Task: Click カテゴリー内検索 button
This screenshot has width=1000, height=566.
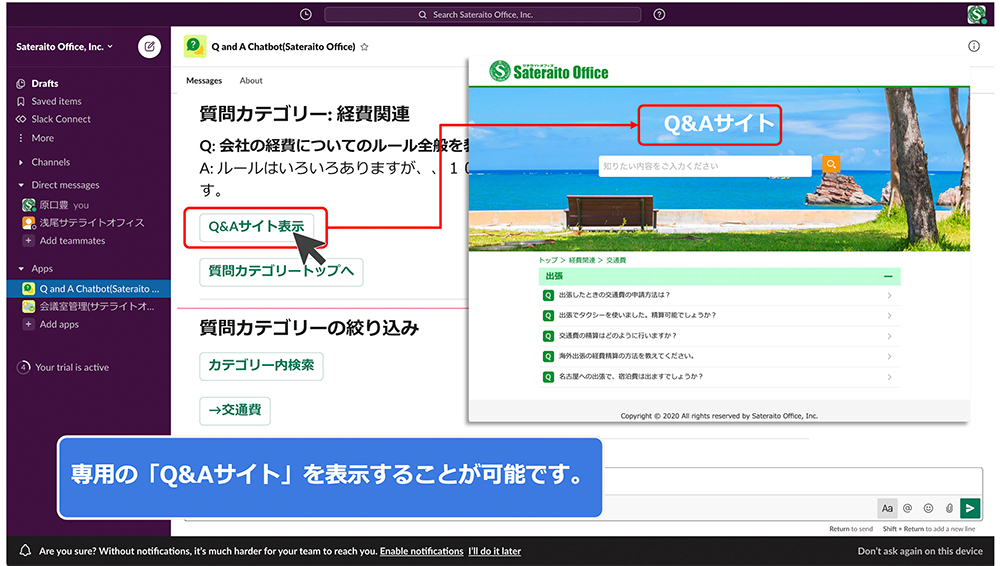Action: pos(261,366)
